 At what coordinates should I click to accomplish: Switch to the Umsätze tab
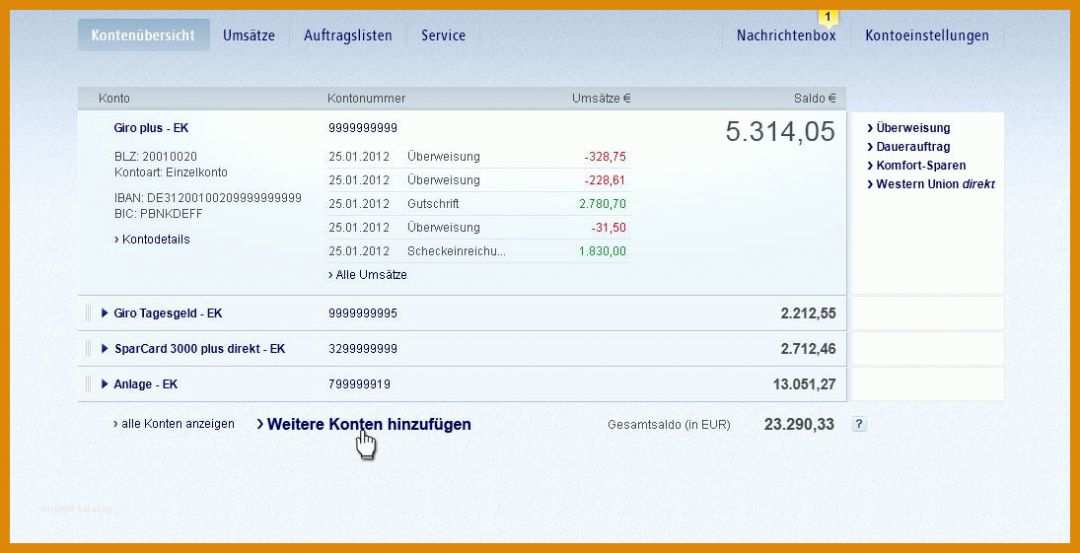(249, 35)
